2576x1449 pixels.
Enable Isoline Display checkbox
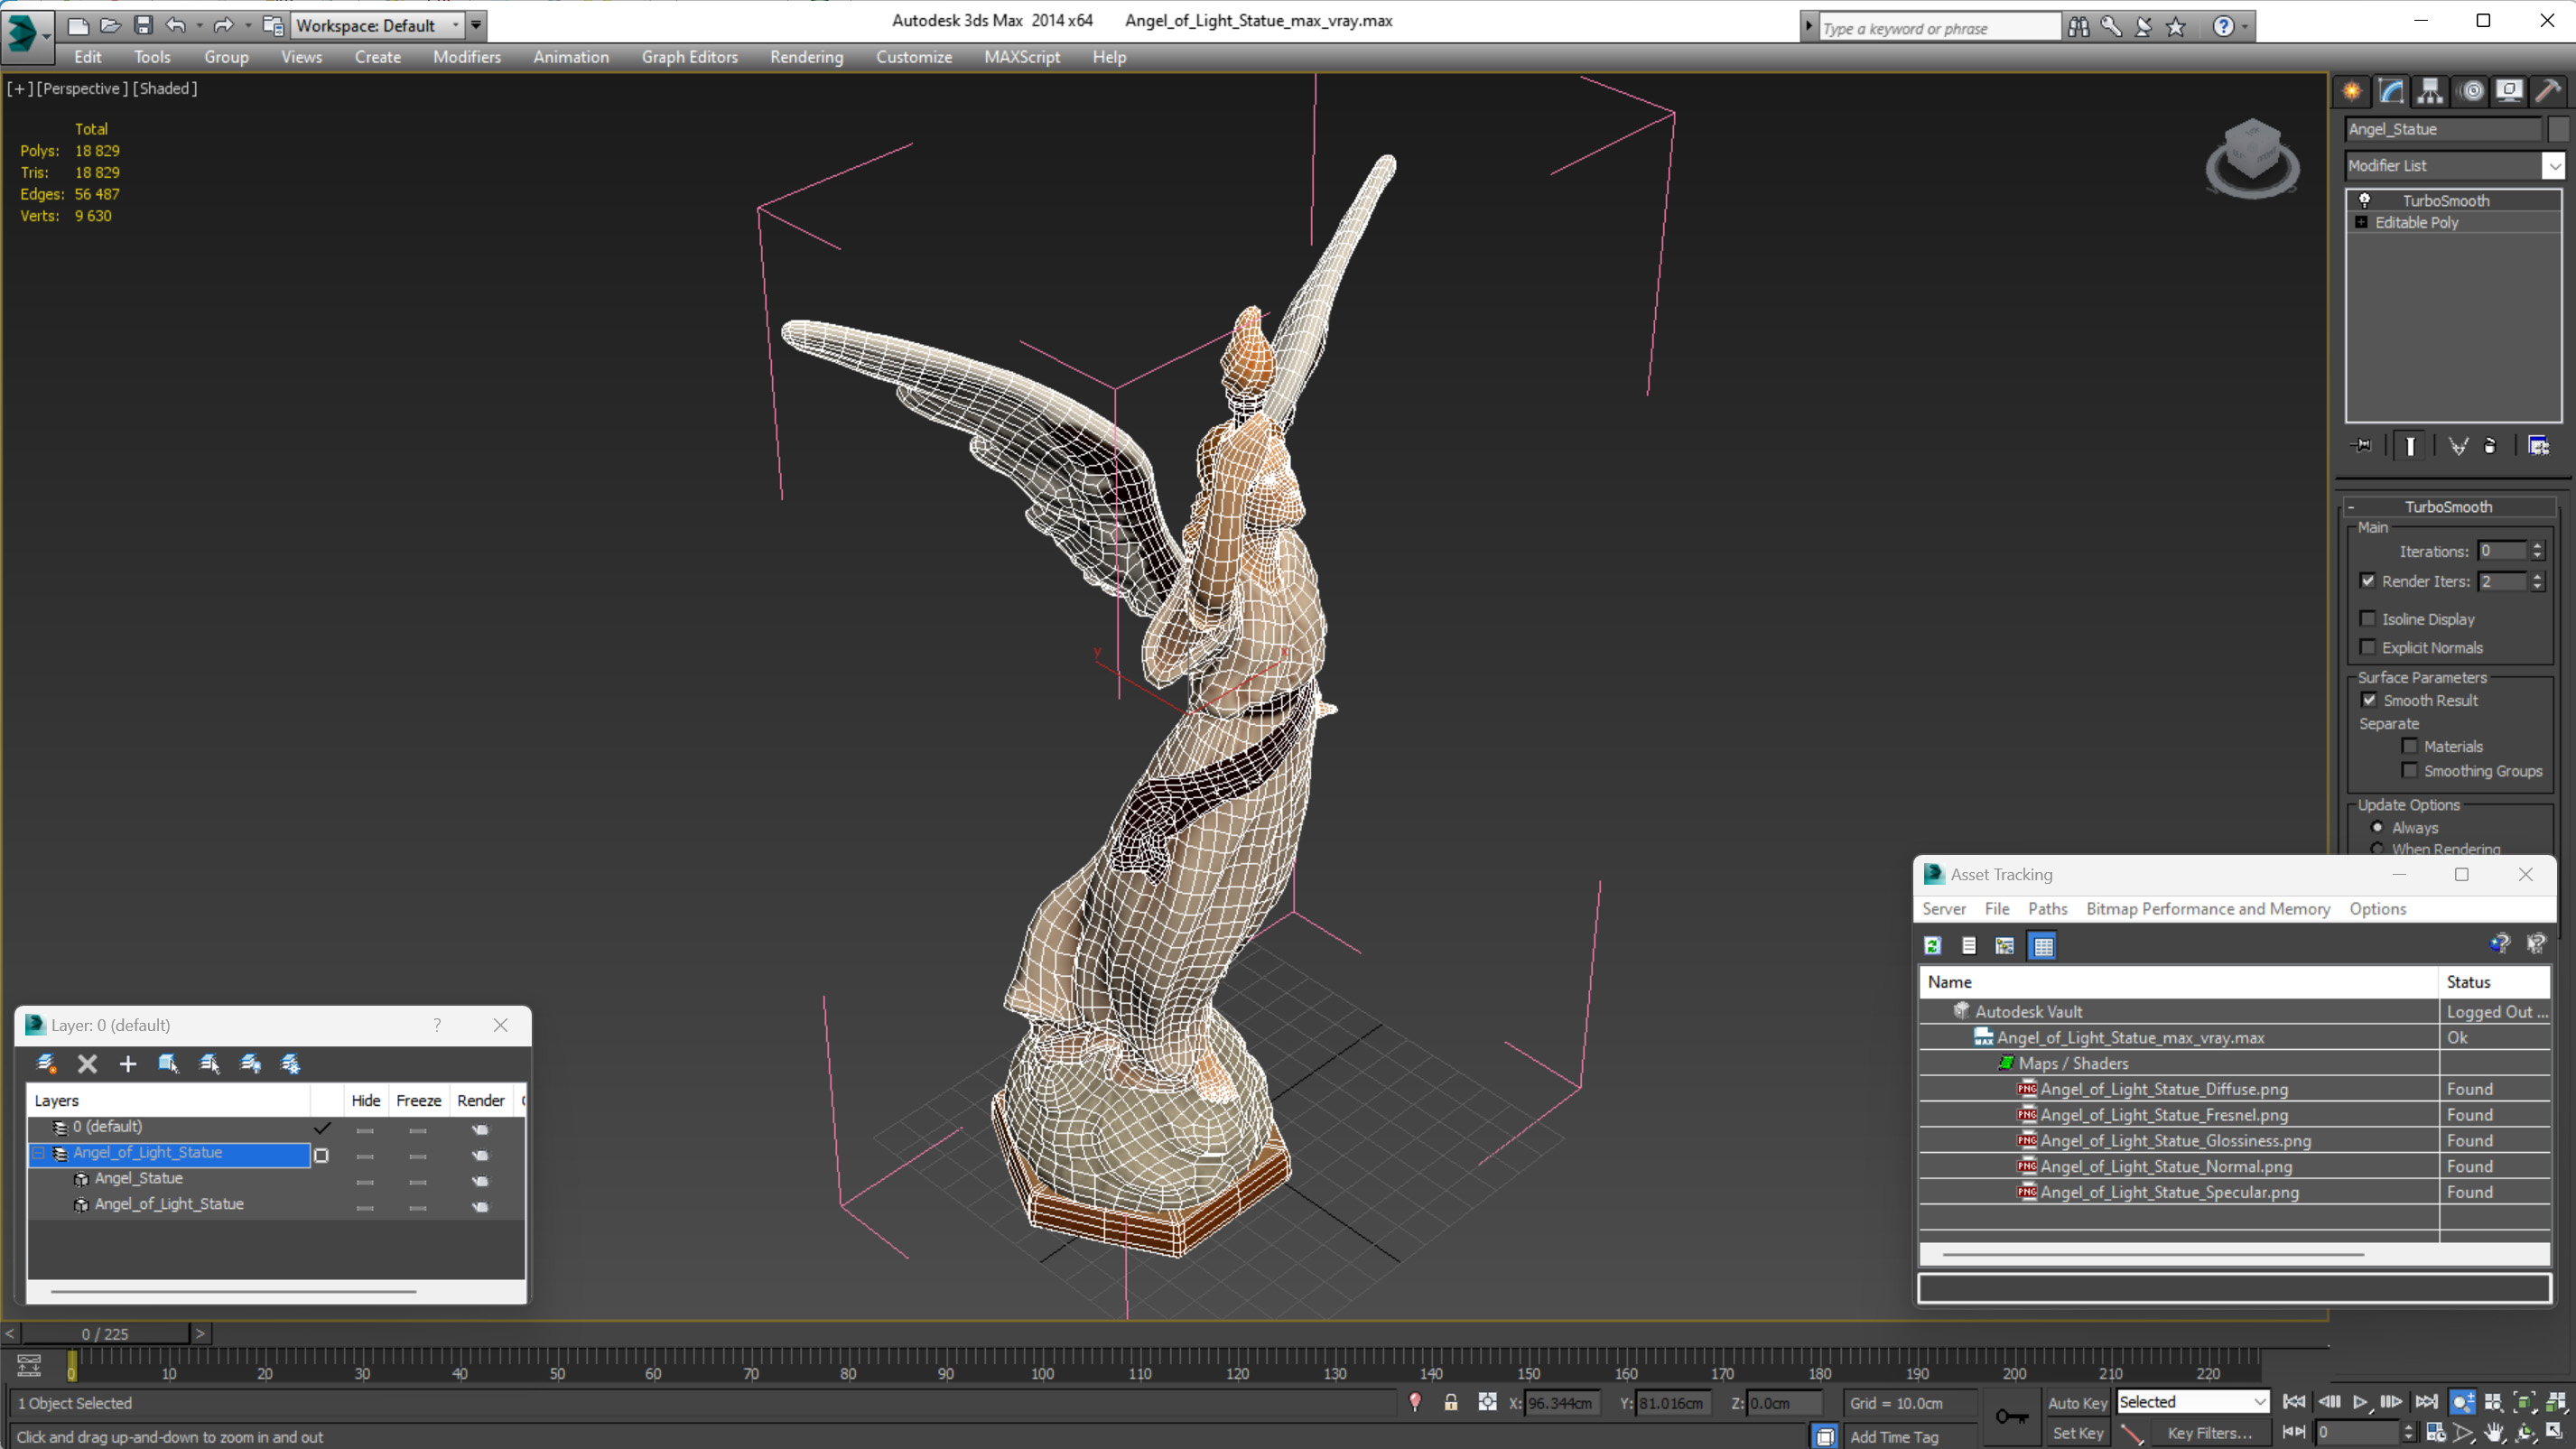tap(2367, 619)
